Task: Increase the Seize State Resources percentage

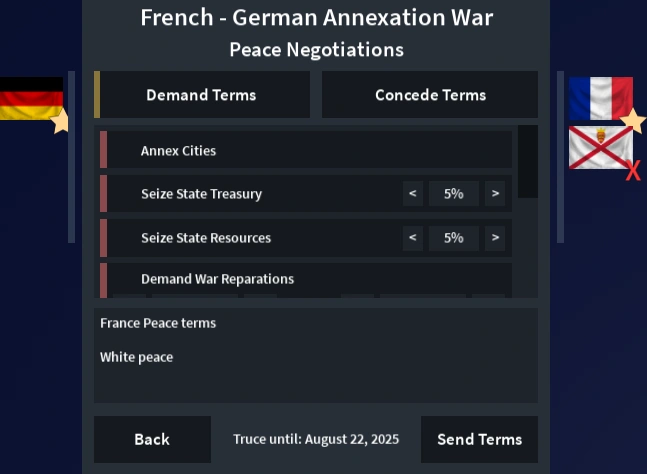Action: point(494,238)
